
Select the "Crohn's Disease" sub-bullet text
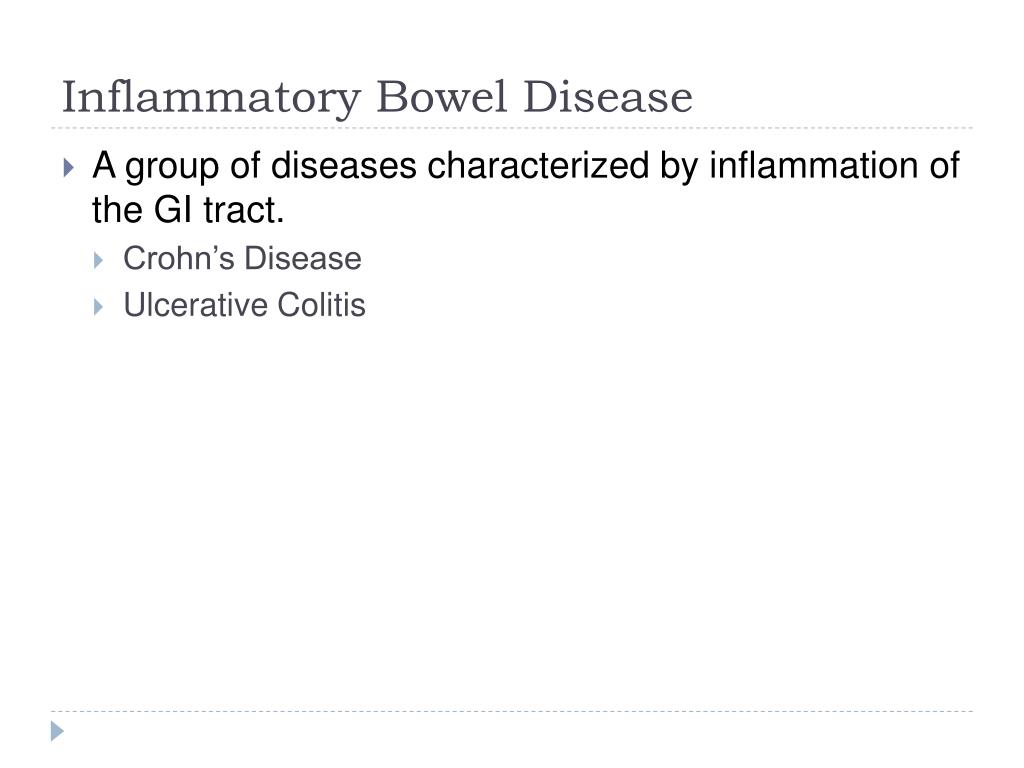coord(242,259)
